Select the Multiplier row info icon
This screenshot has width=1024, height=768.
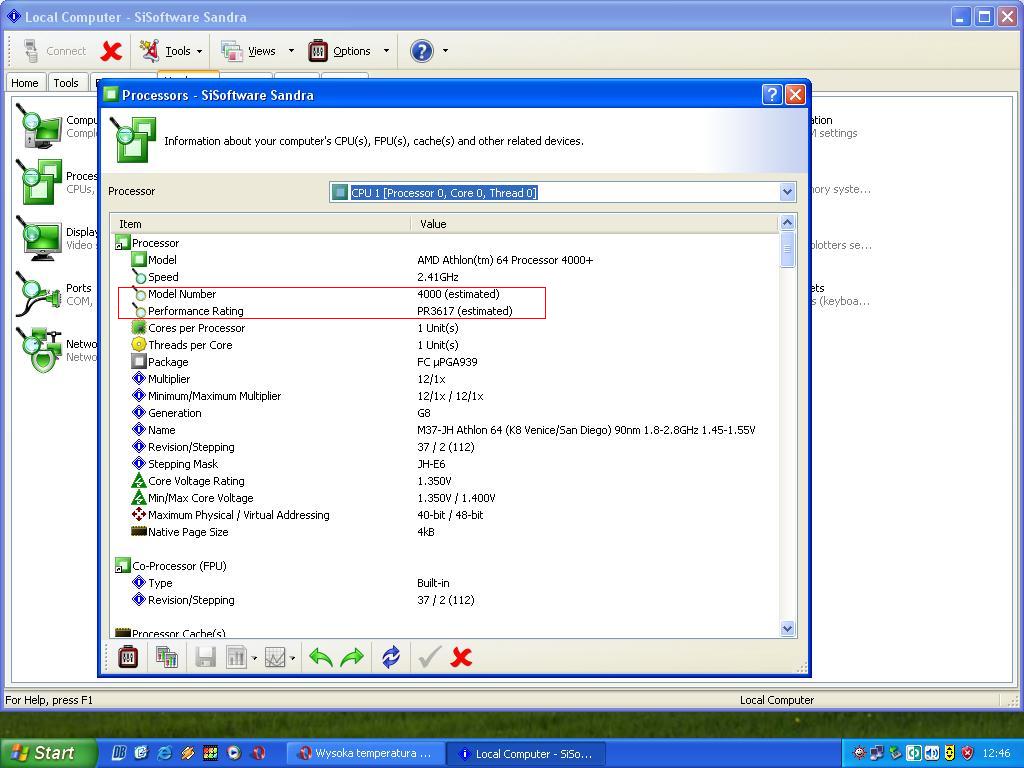138,378
